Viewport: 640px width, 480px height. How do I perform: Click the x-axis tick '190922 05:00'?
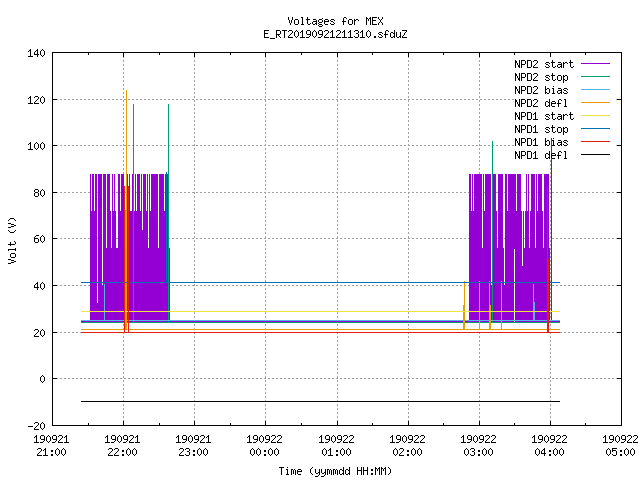620,446
